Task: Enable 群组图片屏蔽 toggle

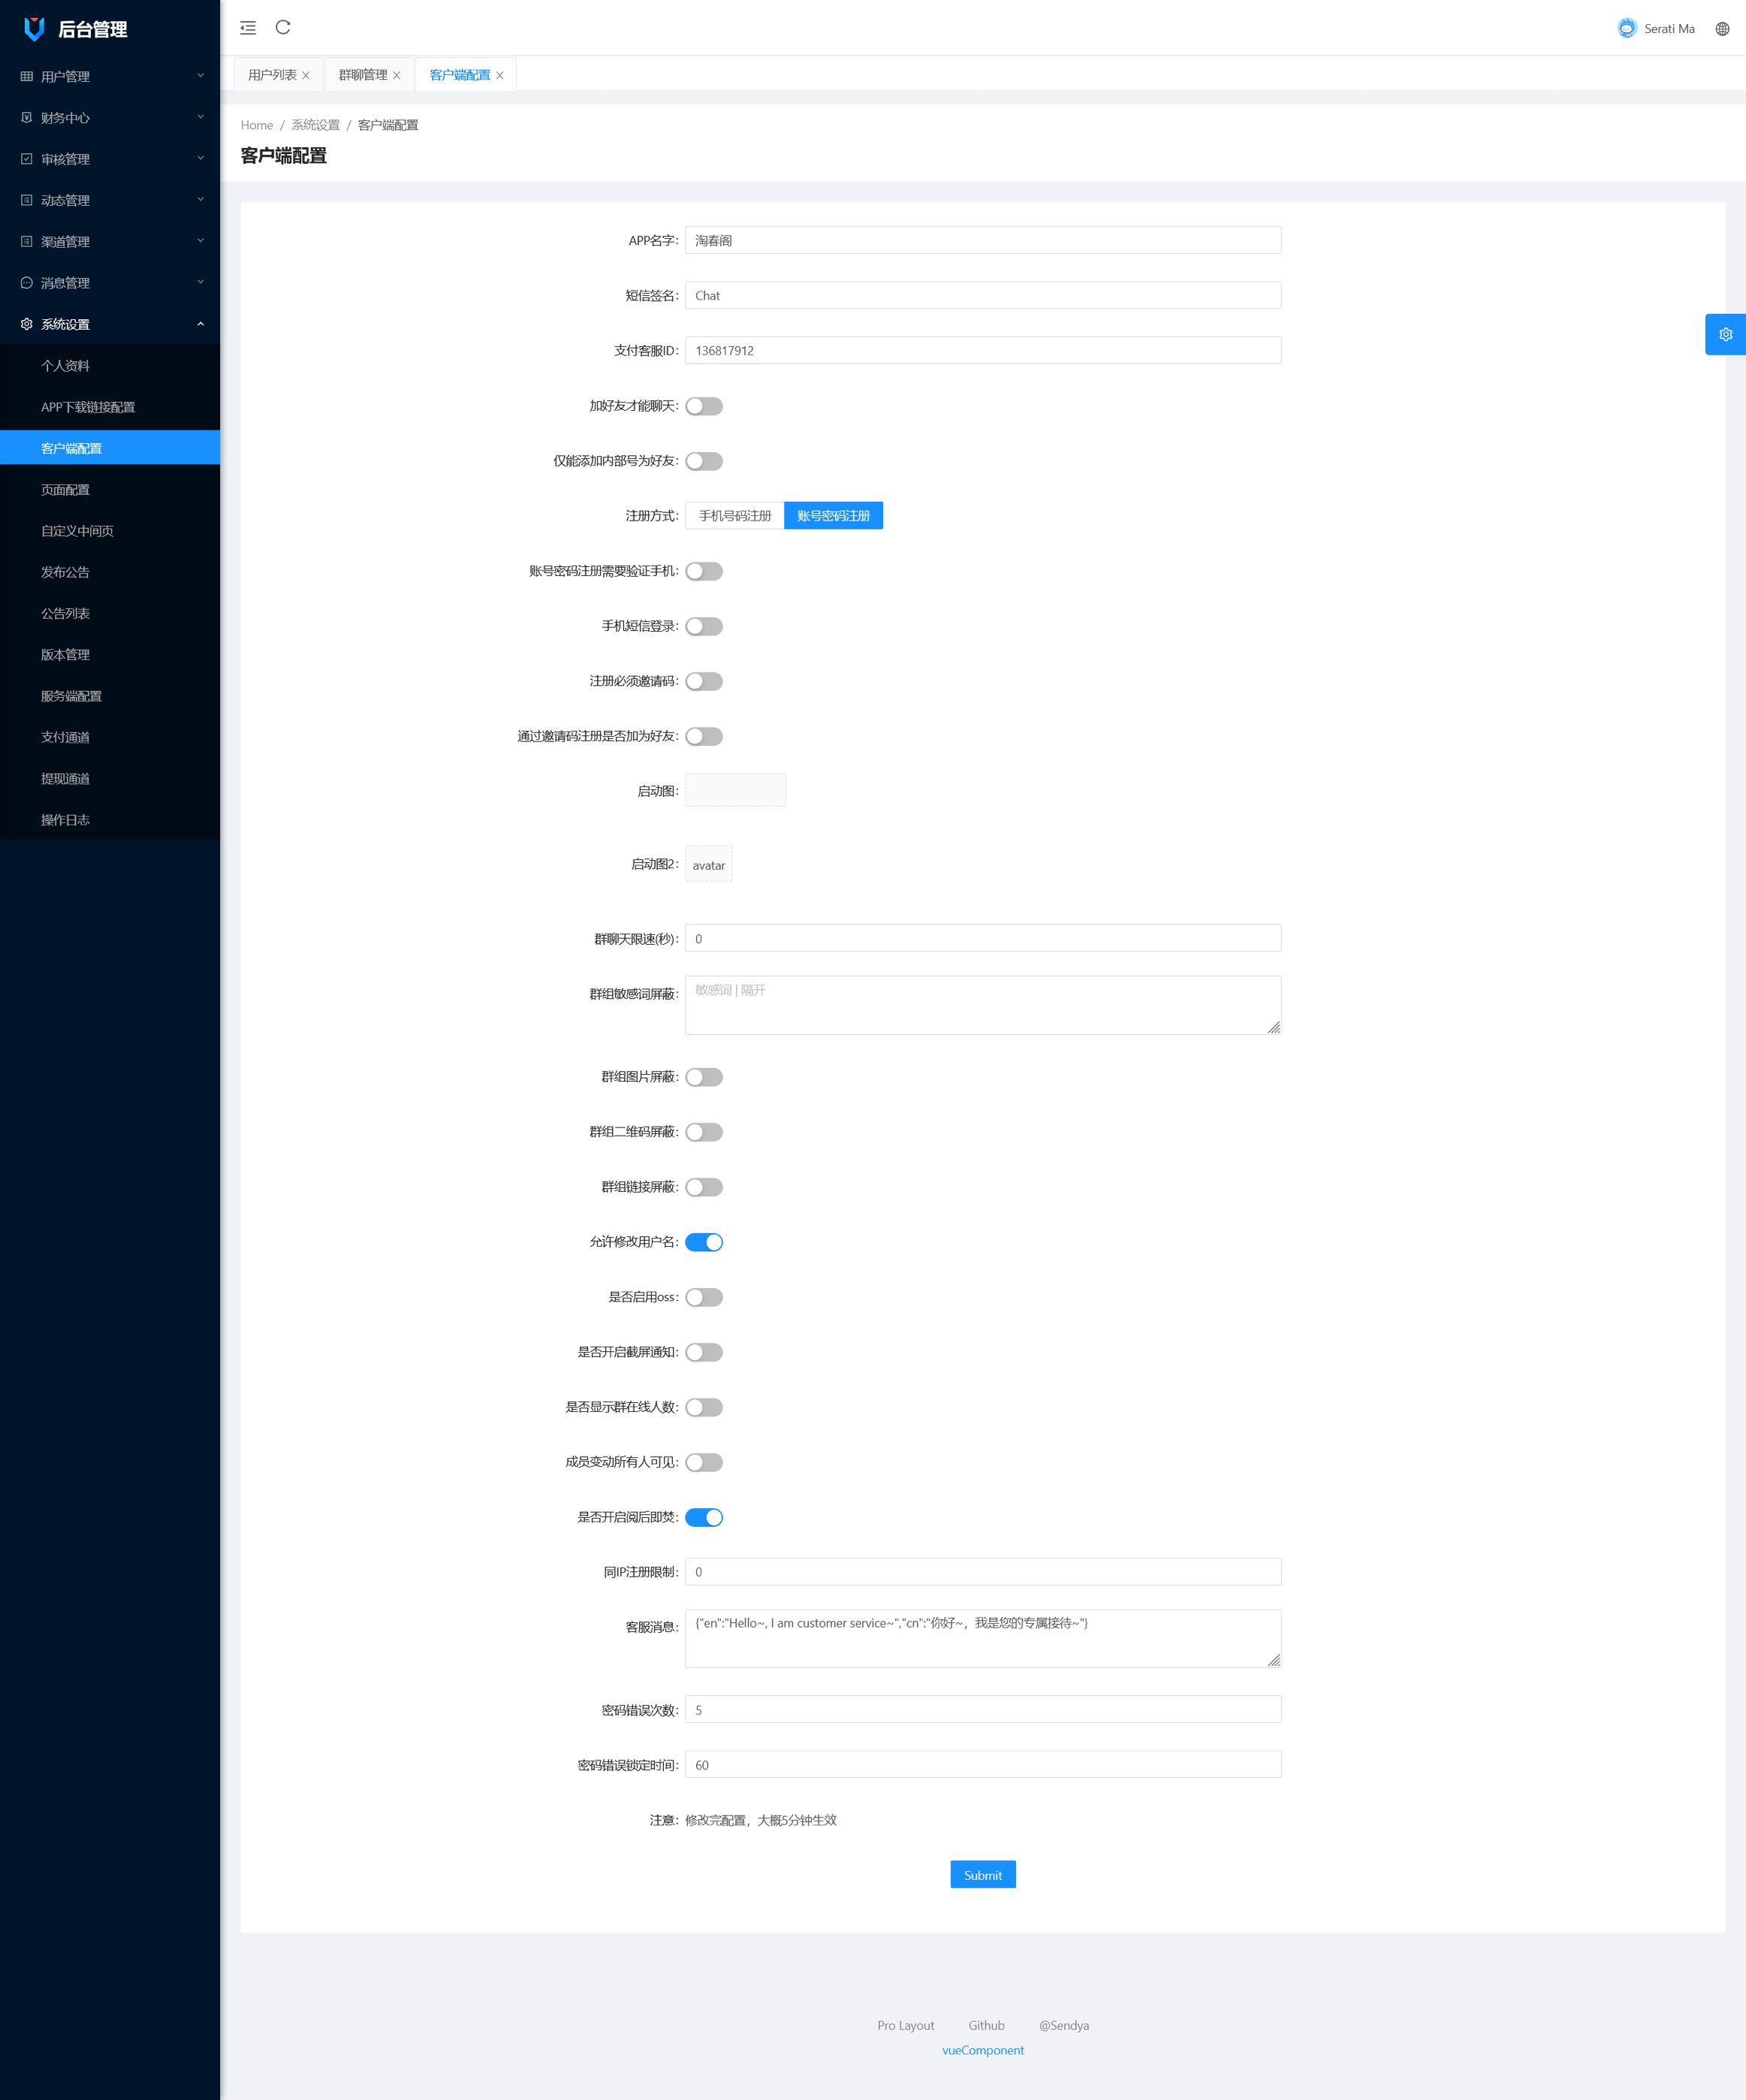Action: coord(703,1076)
